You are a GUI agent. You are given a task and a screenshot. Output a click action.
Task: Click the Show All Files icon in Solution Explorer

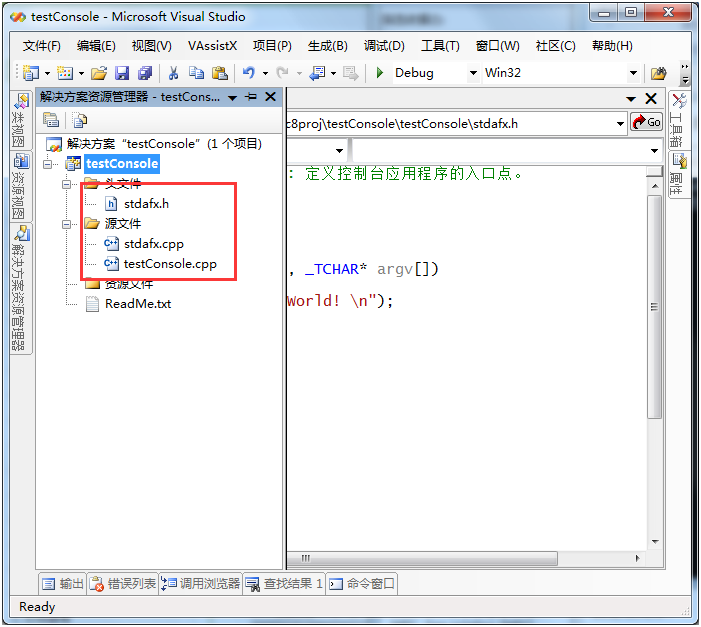pos(80,120)
